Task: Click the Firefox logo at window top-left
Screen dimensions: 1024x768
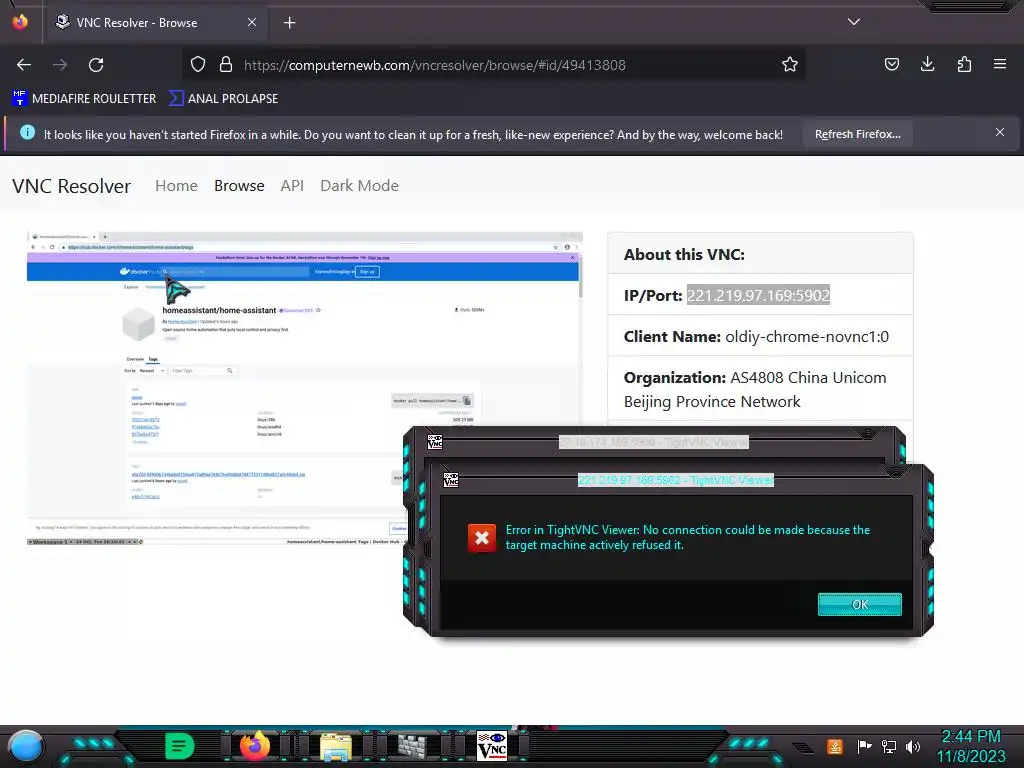Action: coord(20,22)
